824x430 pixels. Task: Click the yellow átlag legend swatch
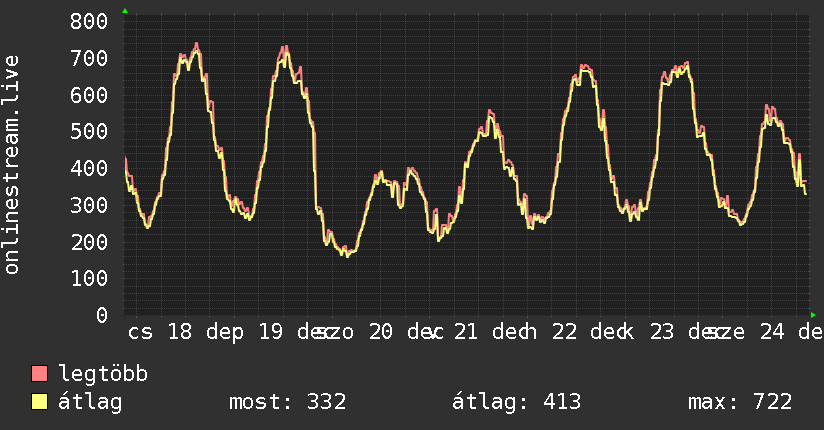39,402
